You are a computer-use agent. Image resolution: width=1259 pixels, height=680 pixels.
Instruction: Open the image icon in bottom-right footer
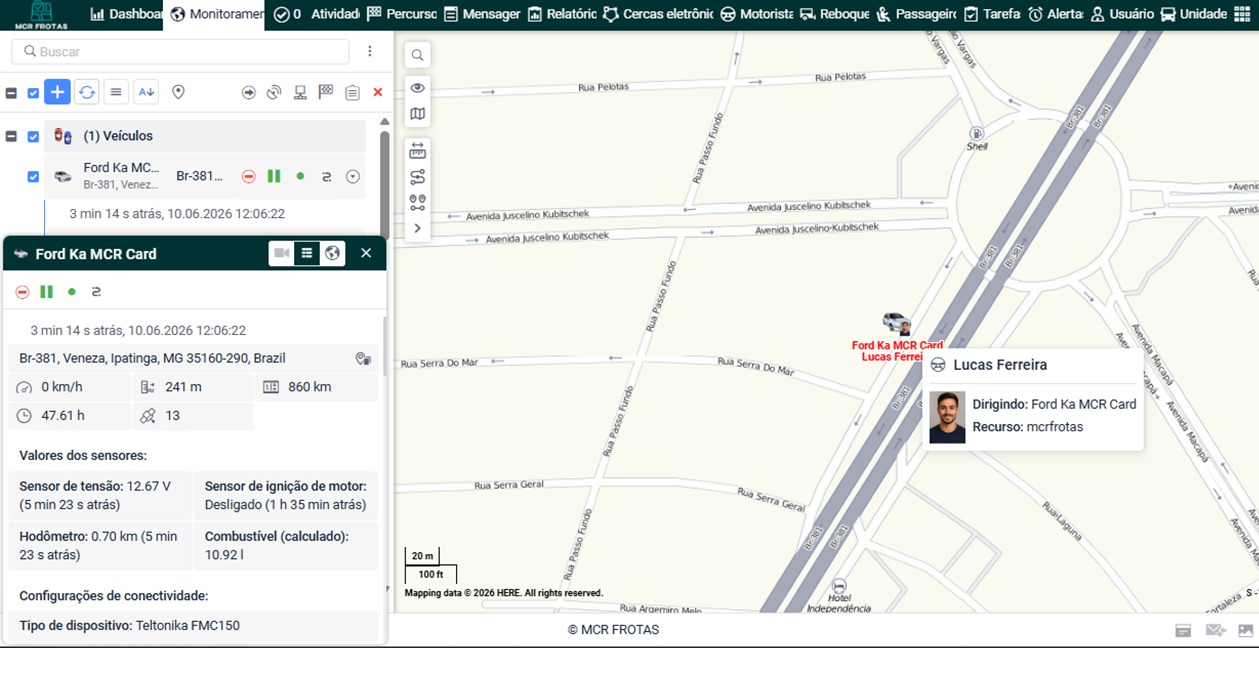pos(1245,630)
